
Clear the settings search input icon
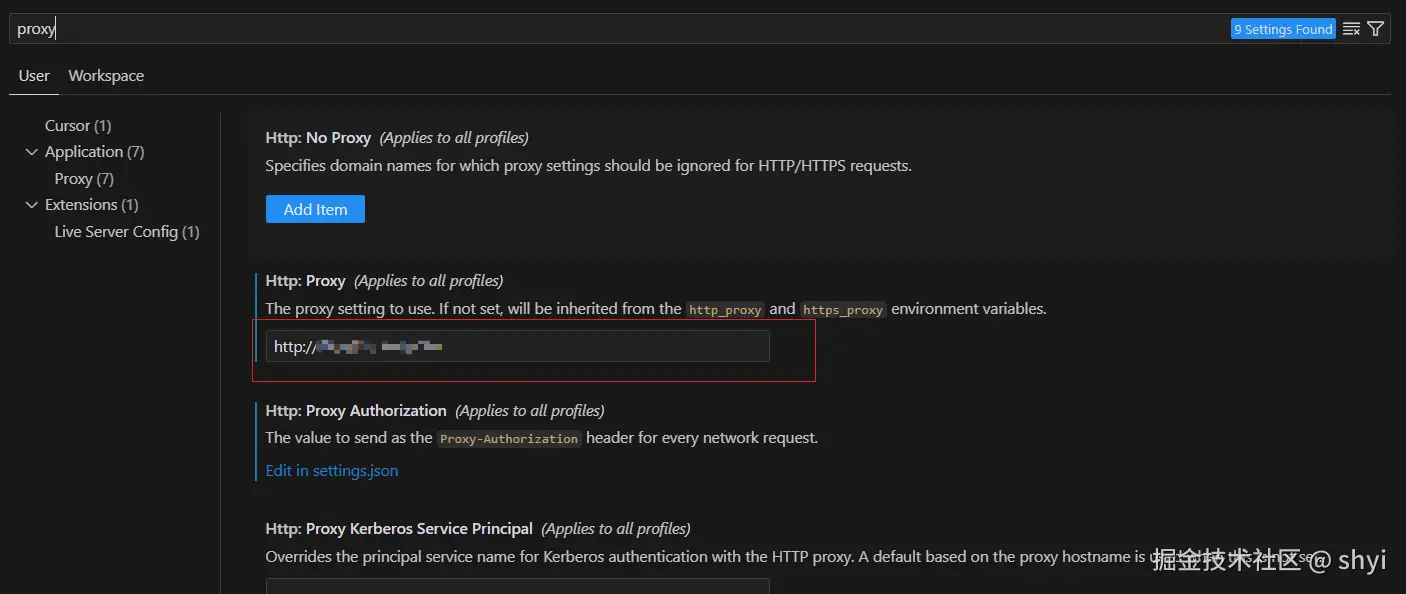(x=1351, y=29)
